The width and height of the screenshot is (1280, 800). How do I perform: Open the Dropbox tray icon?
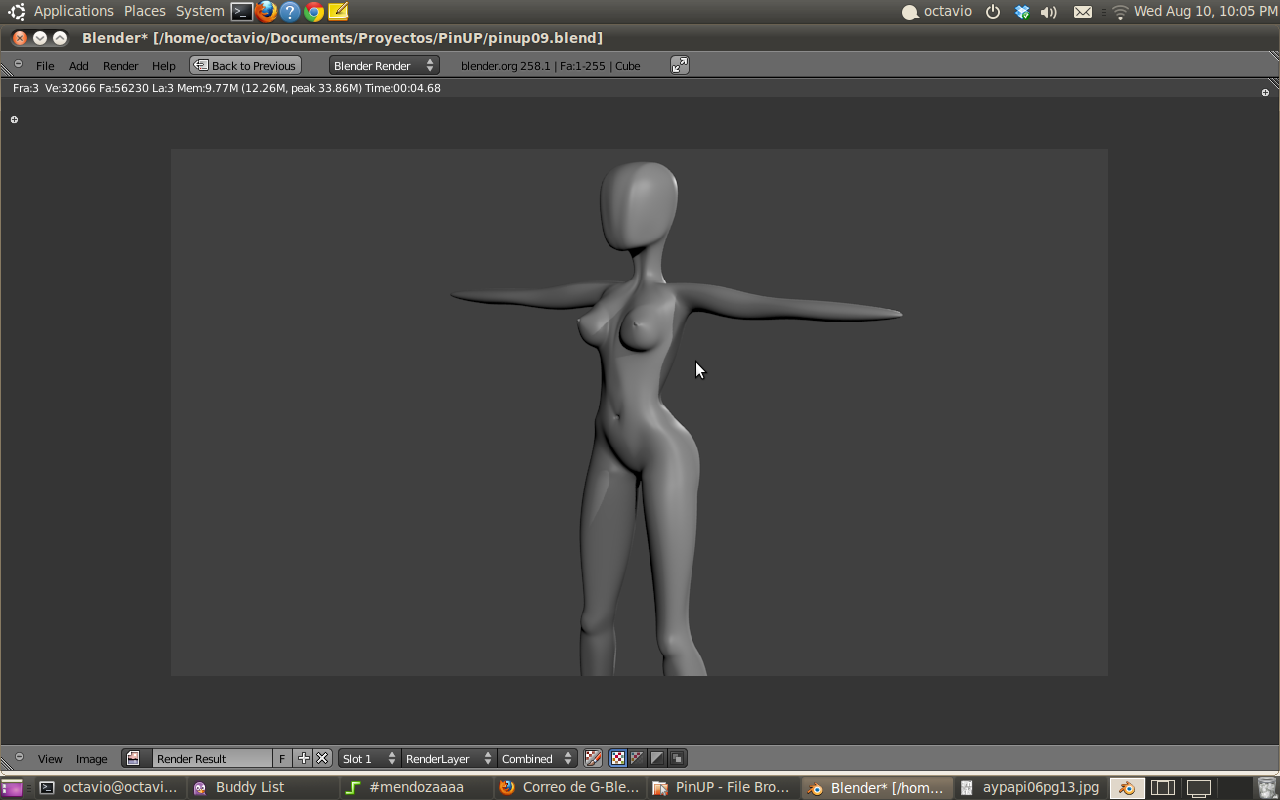tap(1021, 12)
